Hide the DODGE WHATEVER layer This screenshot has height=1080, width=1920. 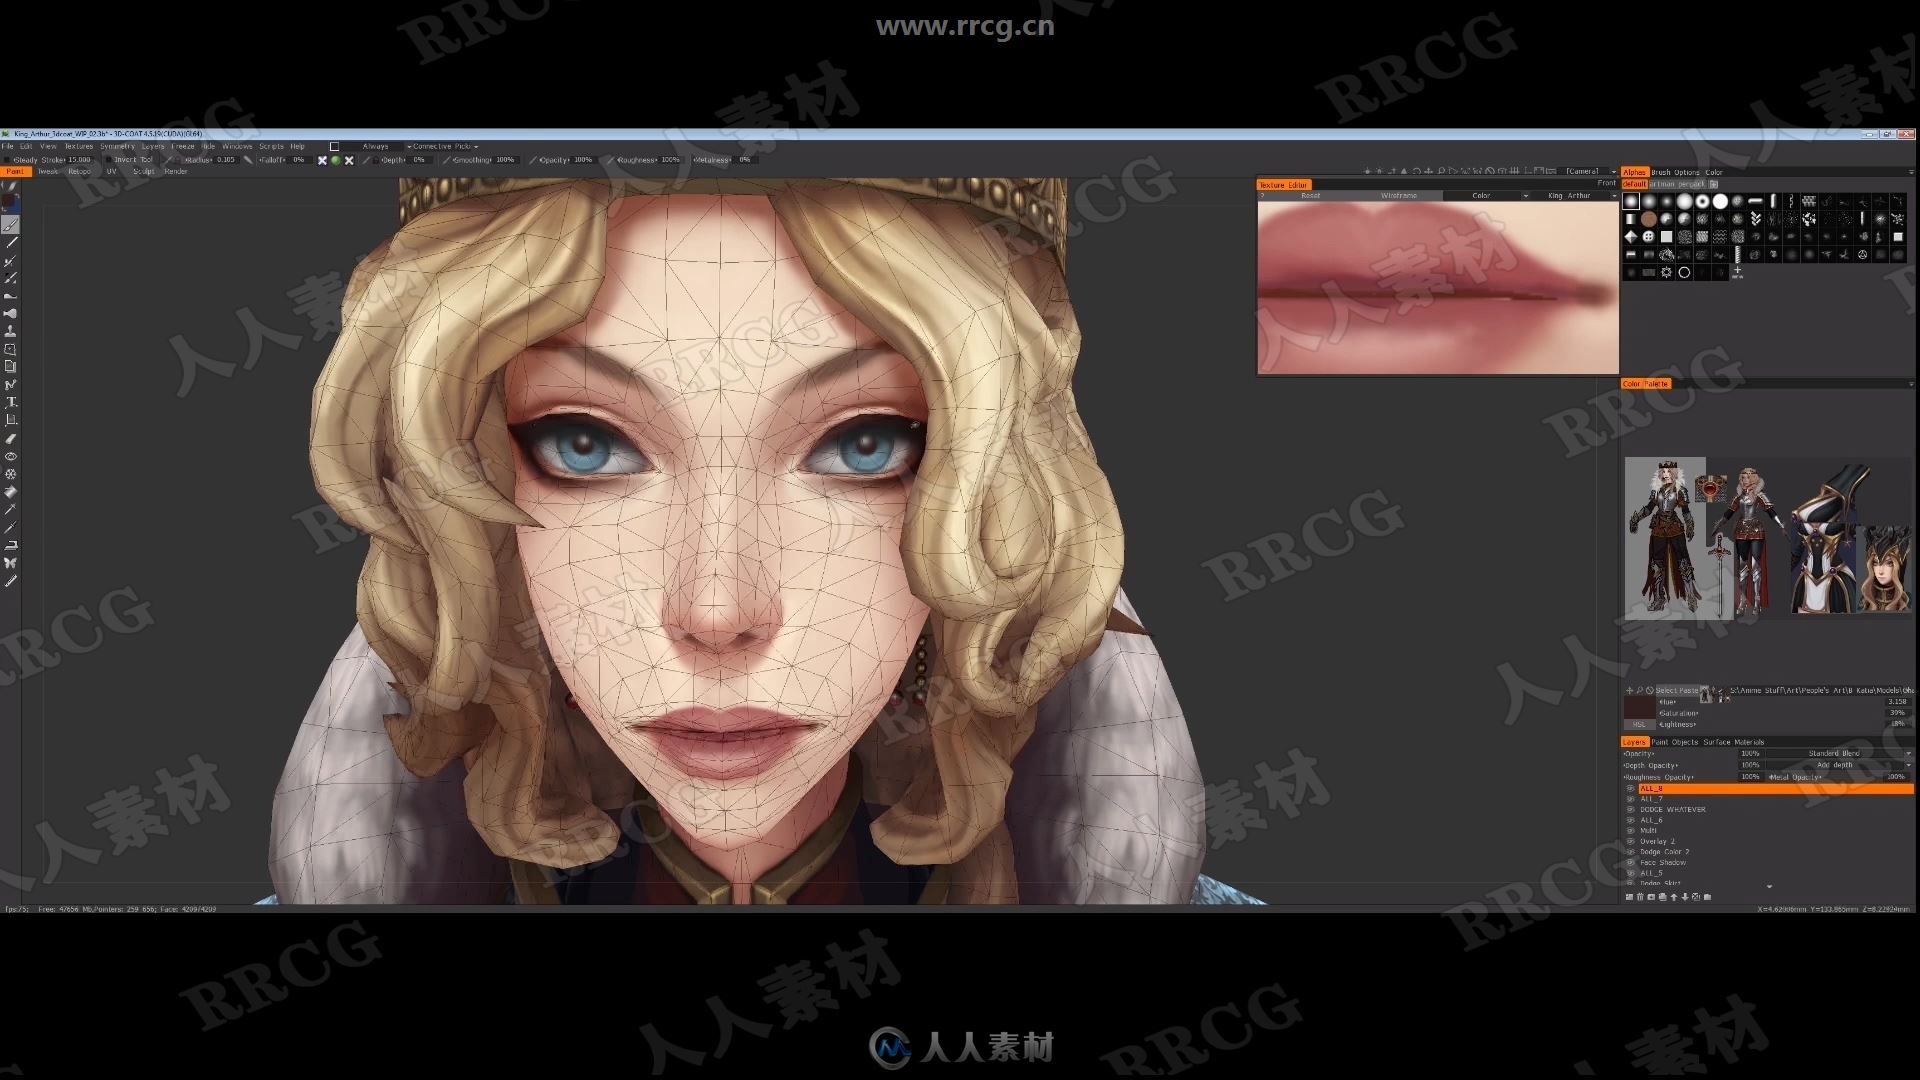(1630, 809)
